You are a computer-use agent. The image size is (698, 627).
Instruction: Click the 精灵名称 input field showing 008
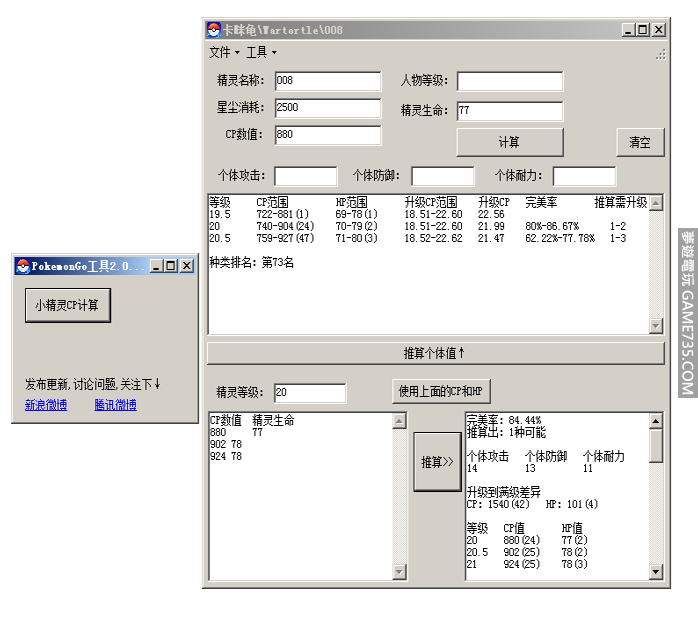pyautogui.click(x=328, y=81)
